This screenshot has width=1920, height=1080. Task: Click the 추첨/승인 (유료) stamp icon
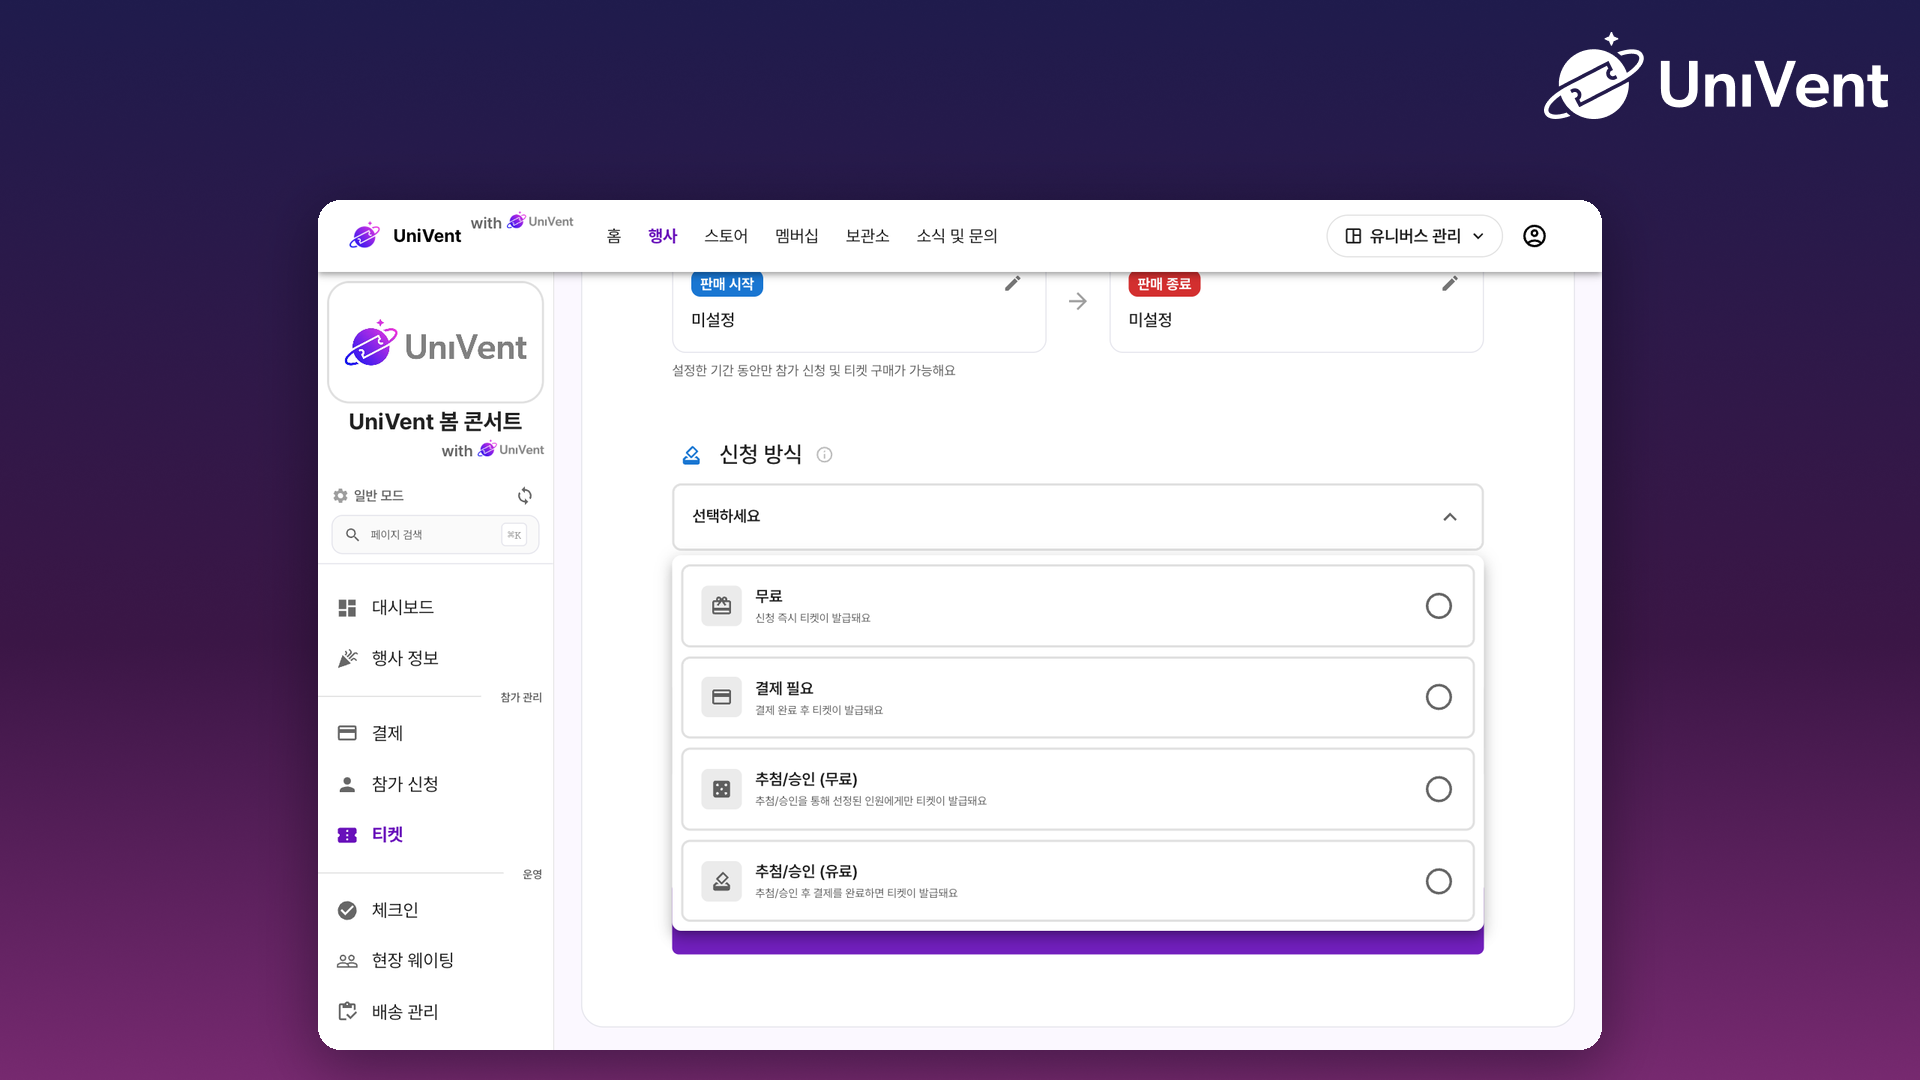tap(721, 881)
